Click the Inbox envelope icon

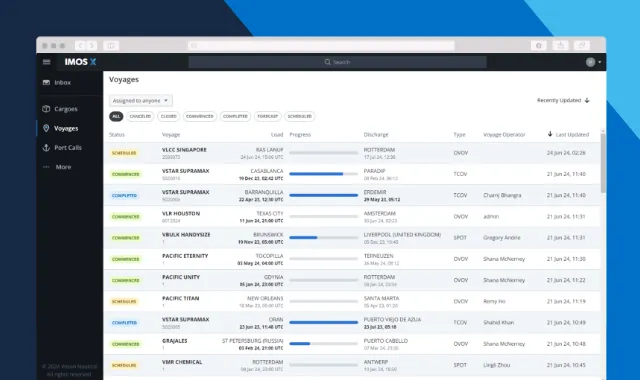click(x=46, y=82)
